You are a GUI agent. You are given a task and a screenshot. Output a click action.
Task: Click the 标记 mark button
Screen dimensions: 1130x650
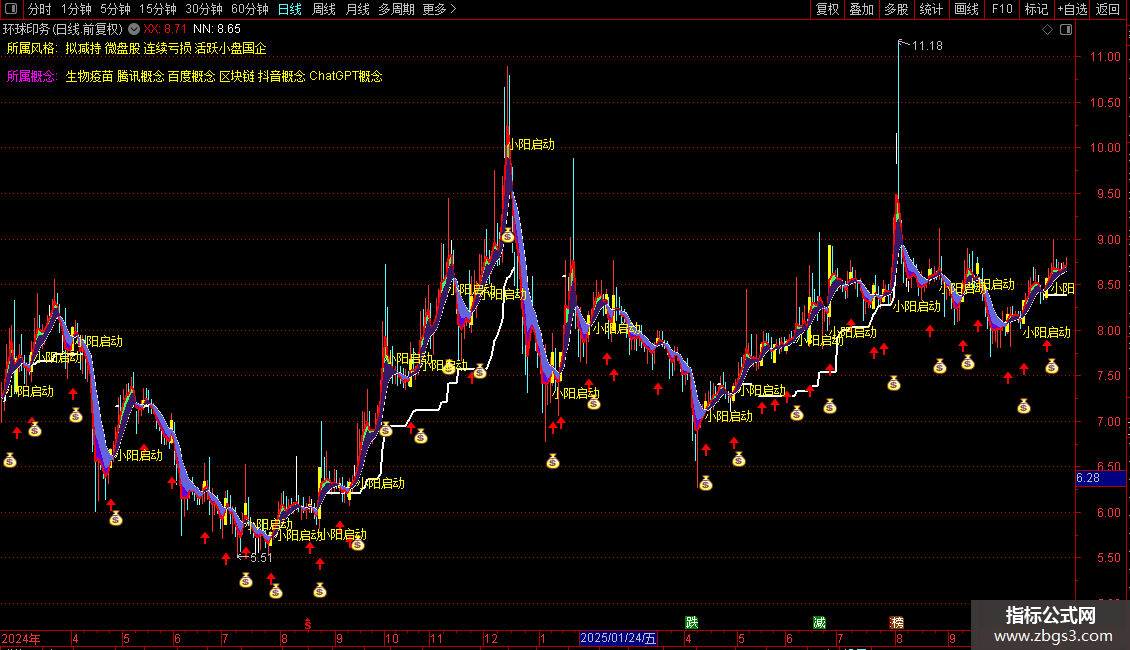point(1036,9)
